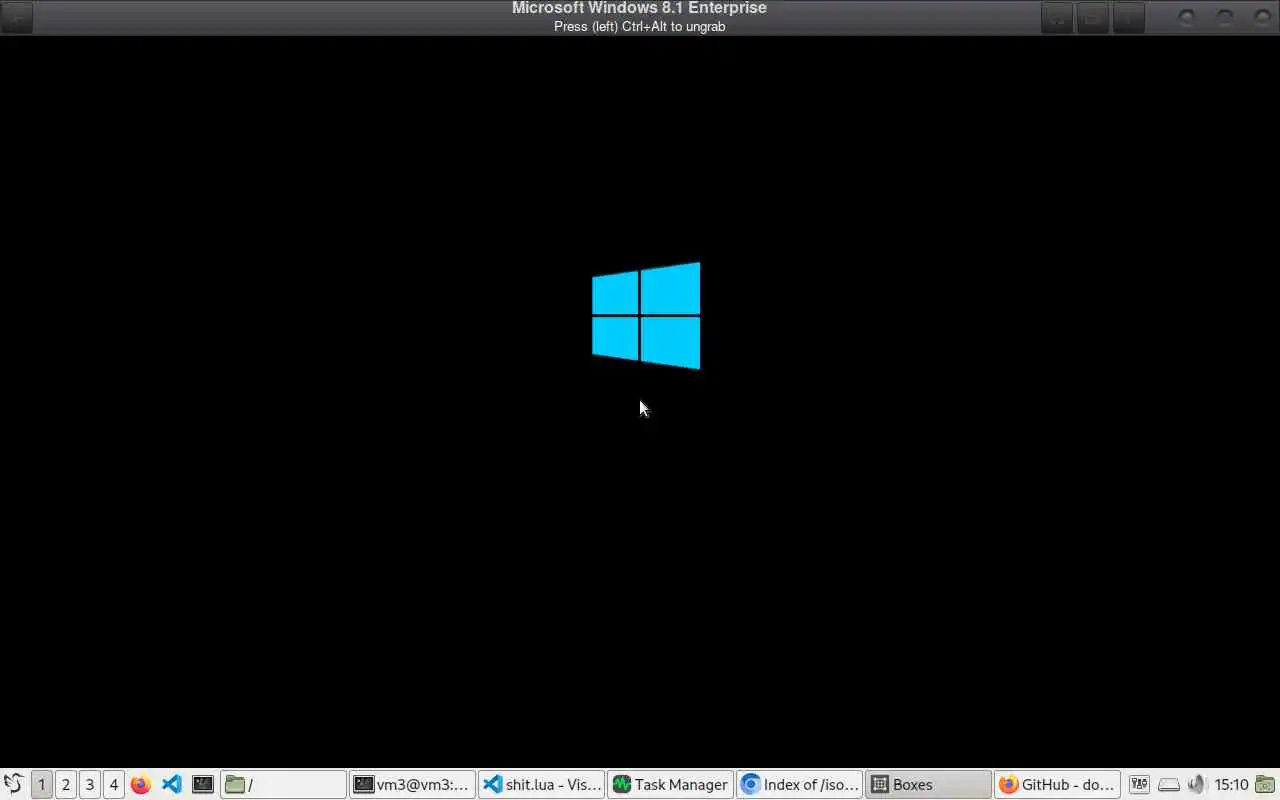Switch to the GitHub Firefox window

tap(1057, 784)
